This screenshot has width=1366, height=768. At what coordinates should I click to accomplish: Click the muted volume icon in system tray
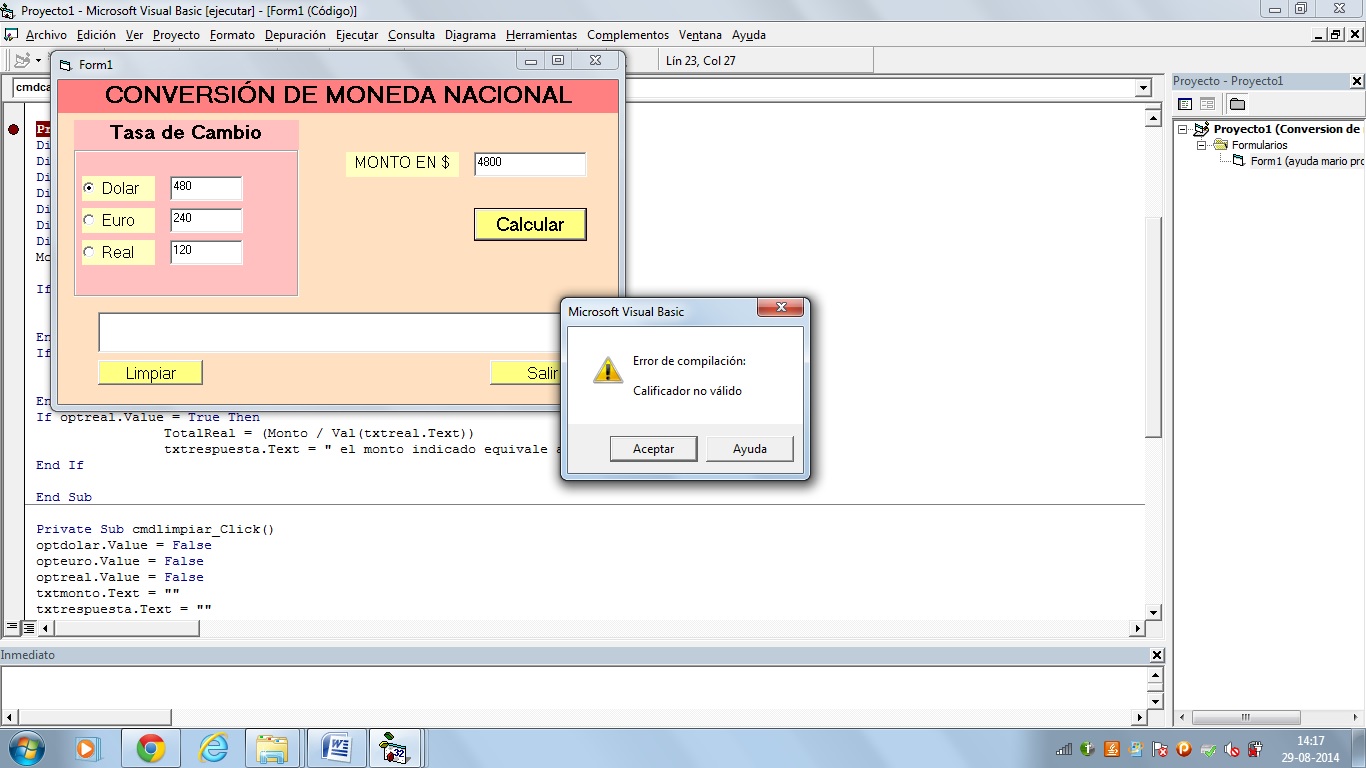(1233, 749)
